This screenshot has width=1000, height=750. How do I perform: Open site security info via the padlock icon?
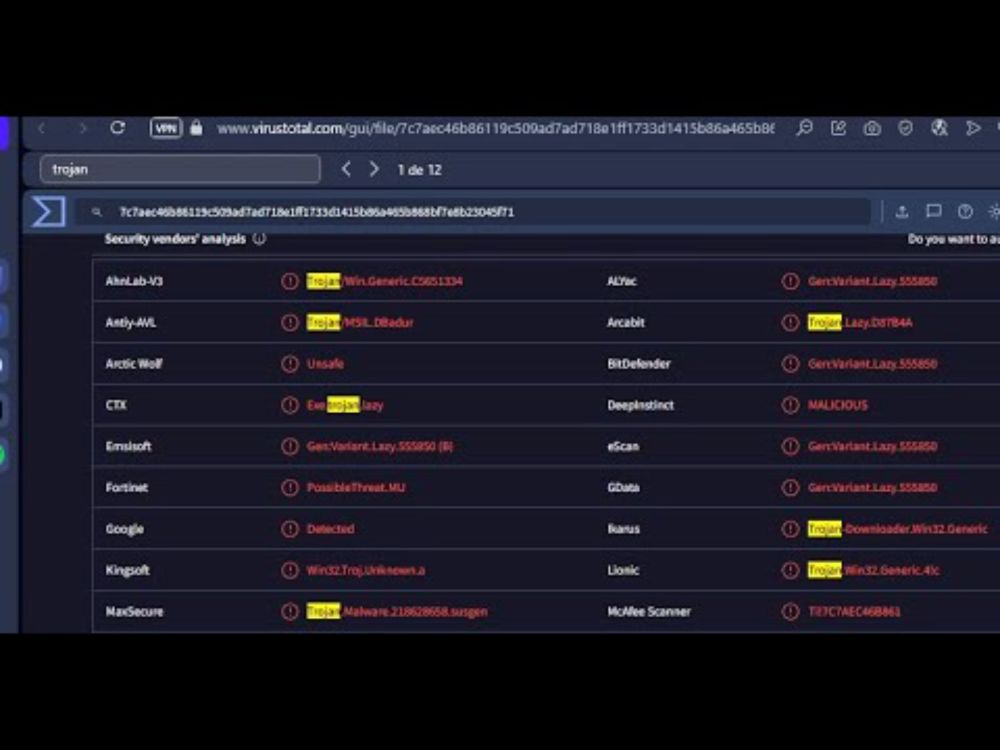pos(196,128)
